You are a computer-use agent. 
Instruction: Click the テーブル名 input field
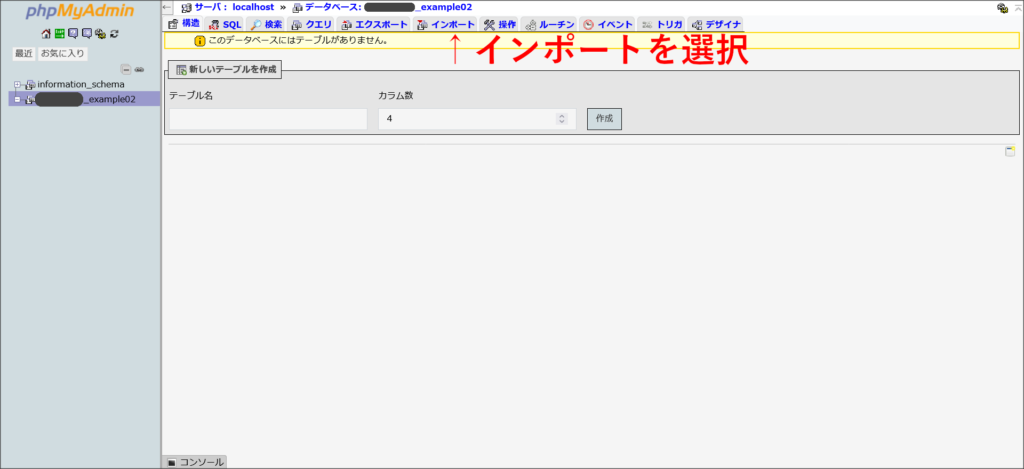268,119
